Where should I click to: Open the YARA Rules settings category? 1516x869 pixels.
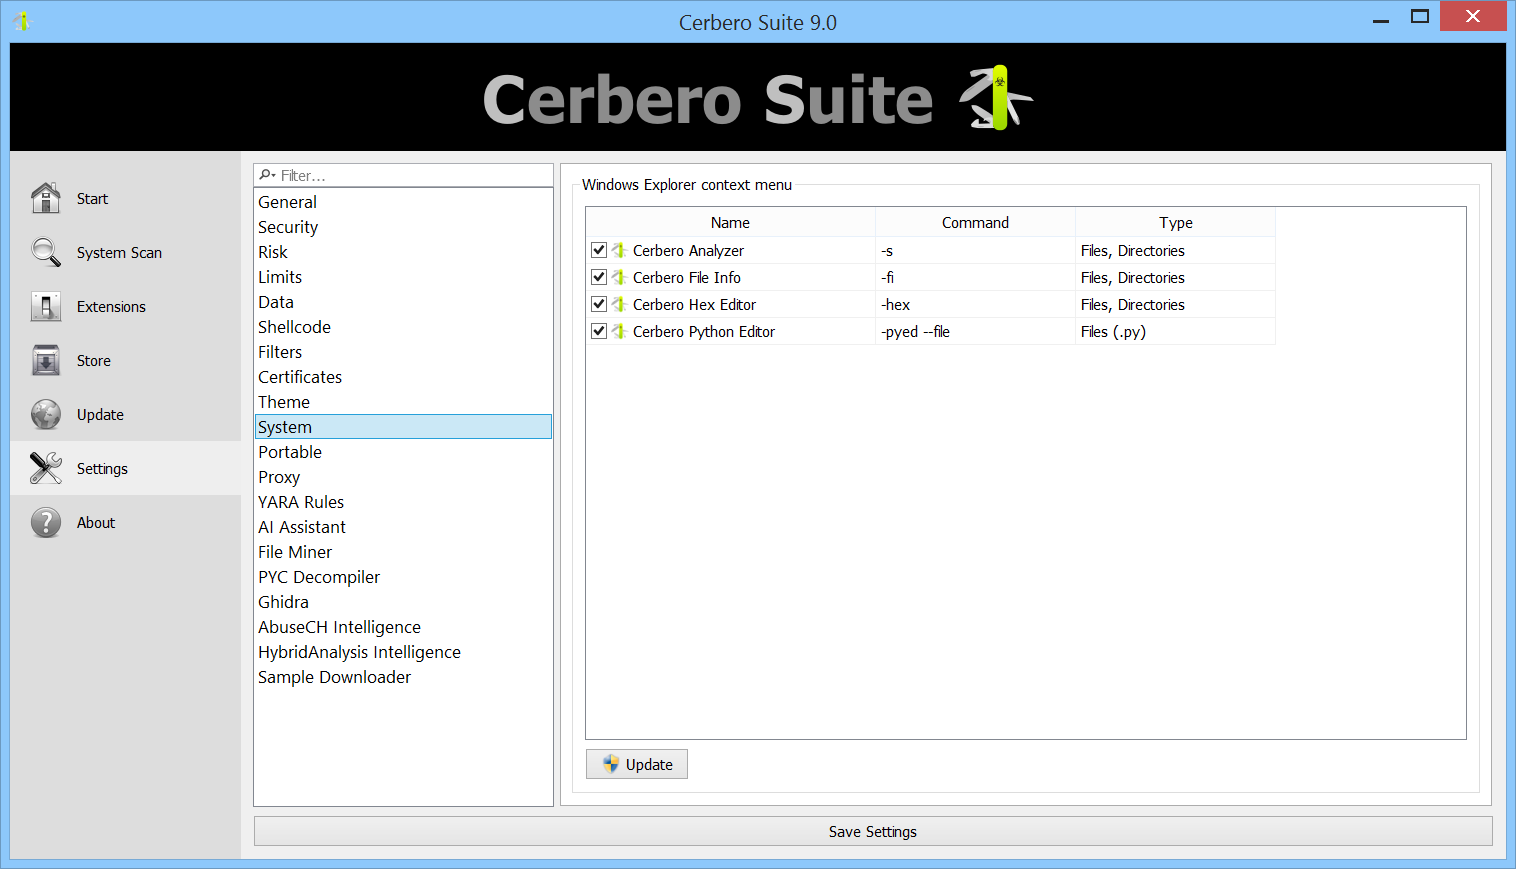point(403,502)
